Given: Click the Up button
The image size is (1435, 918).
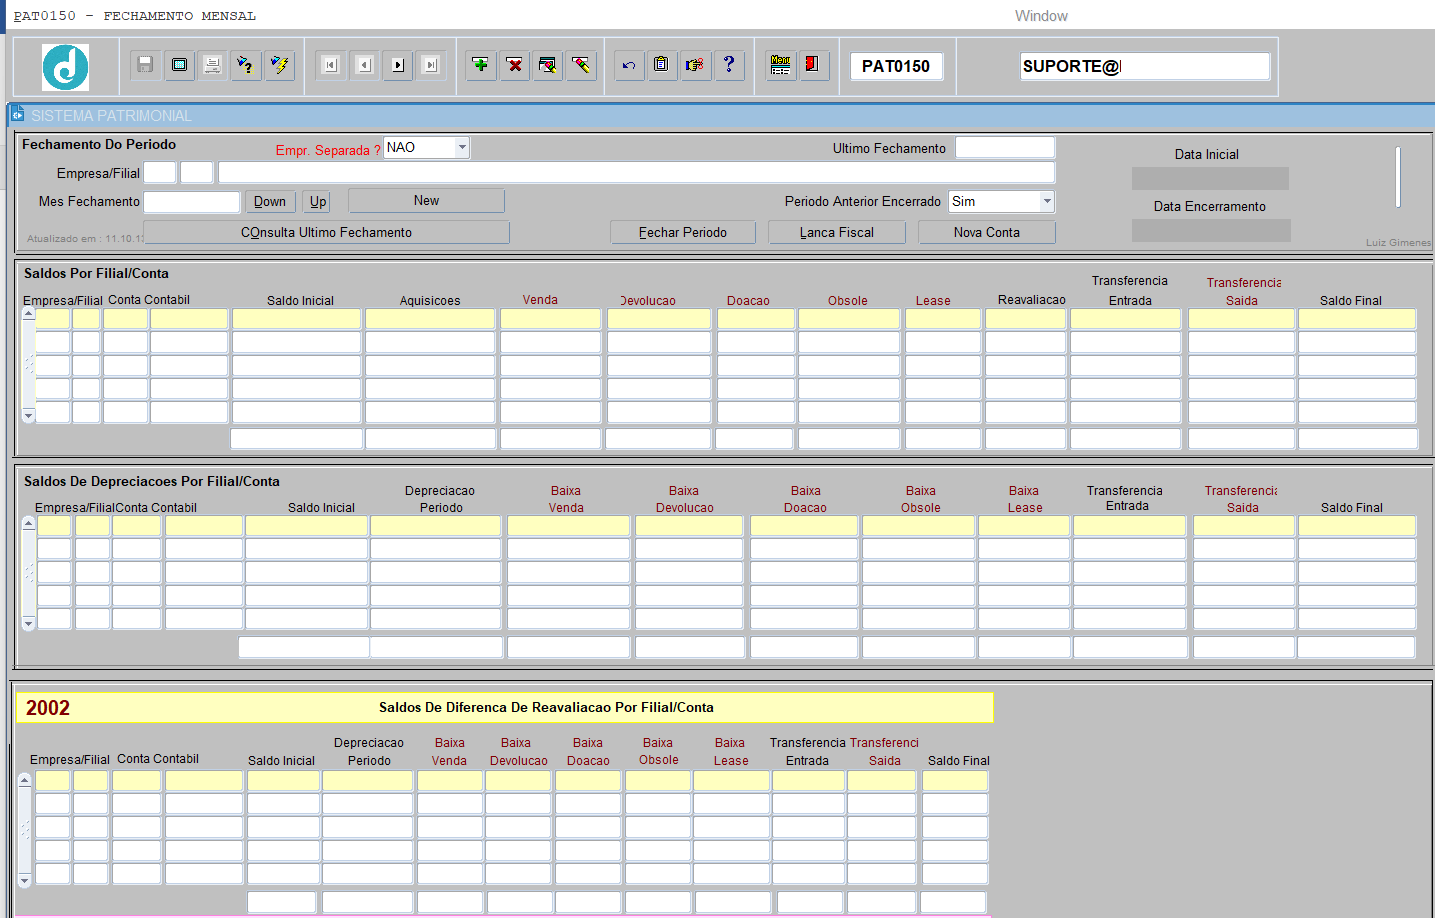Looking at the screenshot, I should coord(318,201).
